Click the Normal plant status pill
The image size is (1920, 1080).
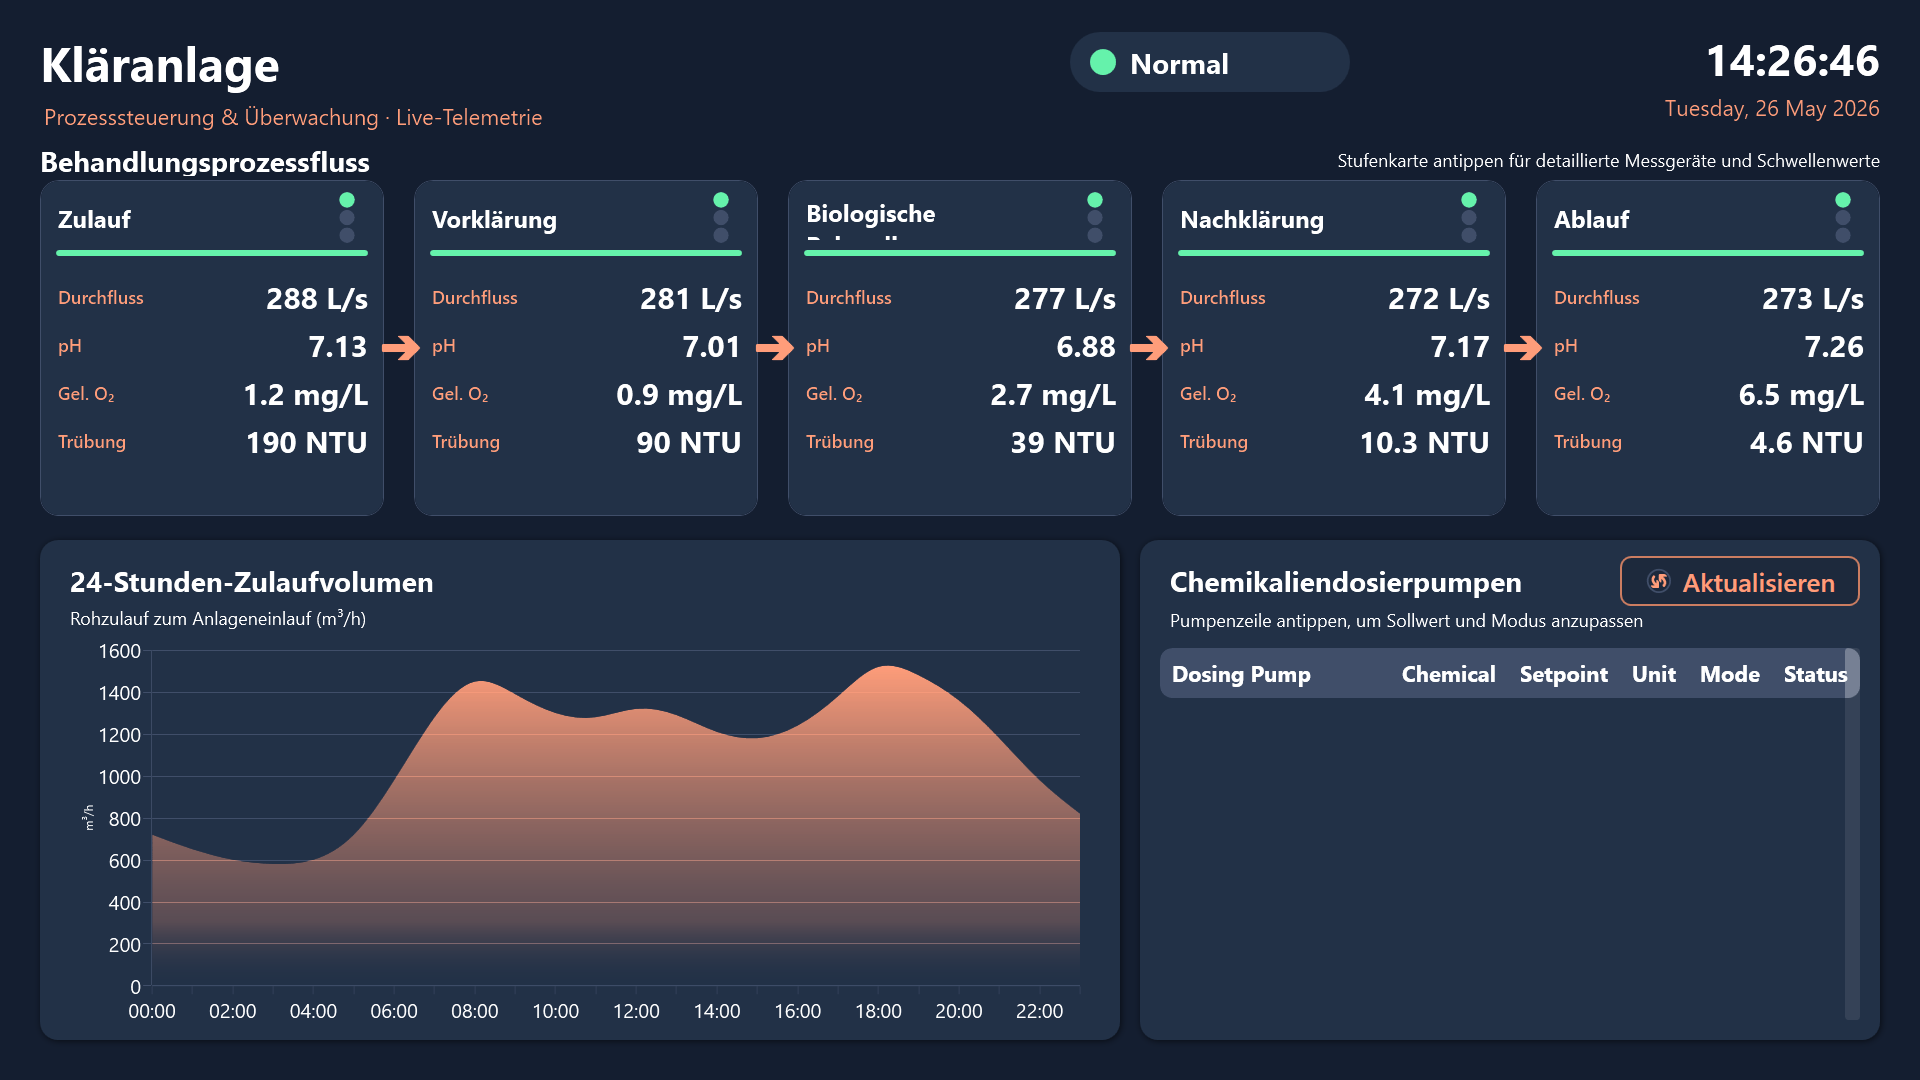click(x=1210, y=63)
